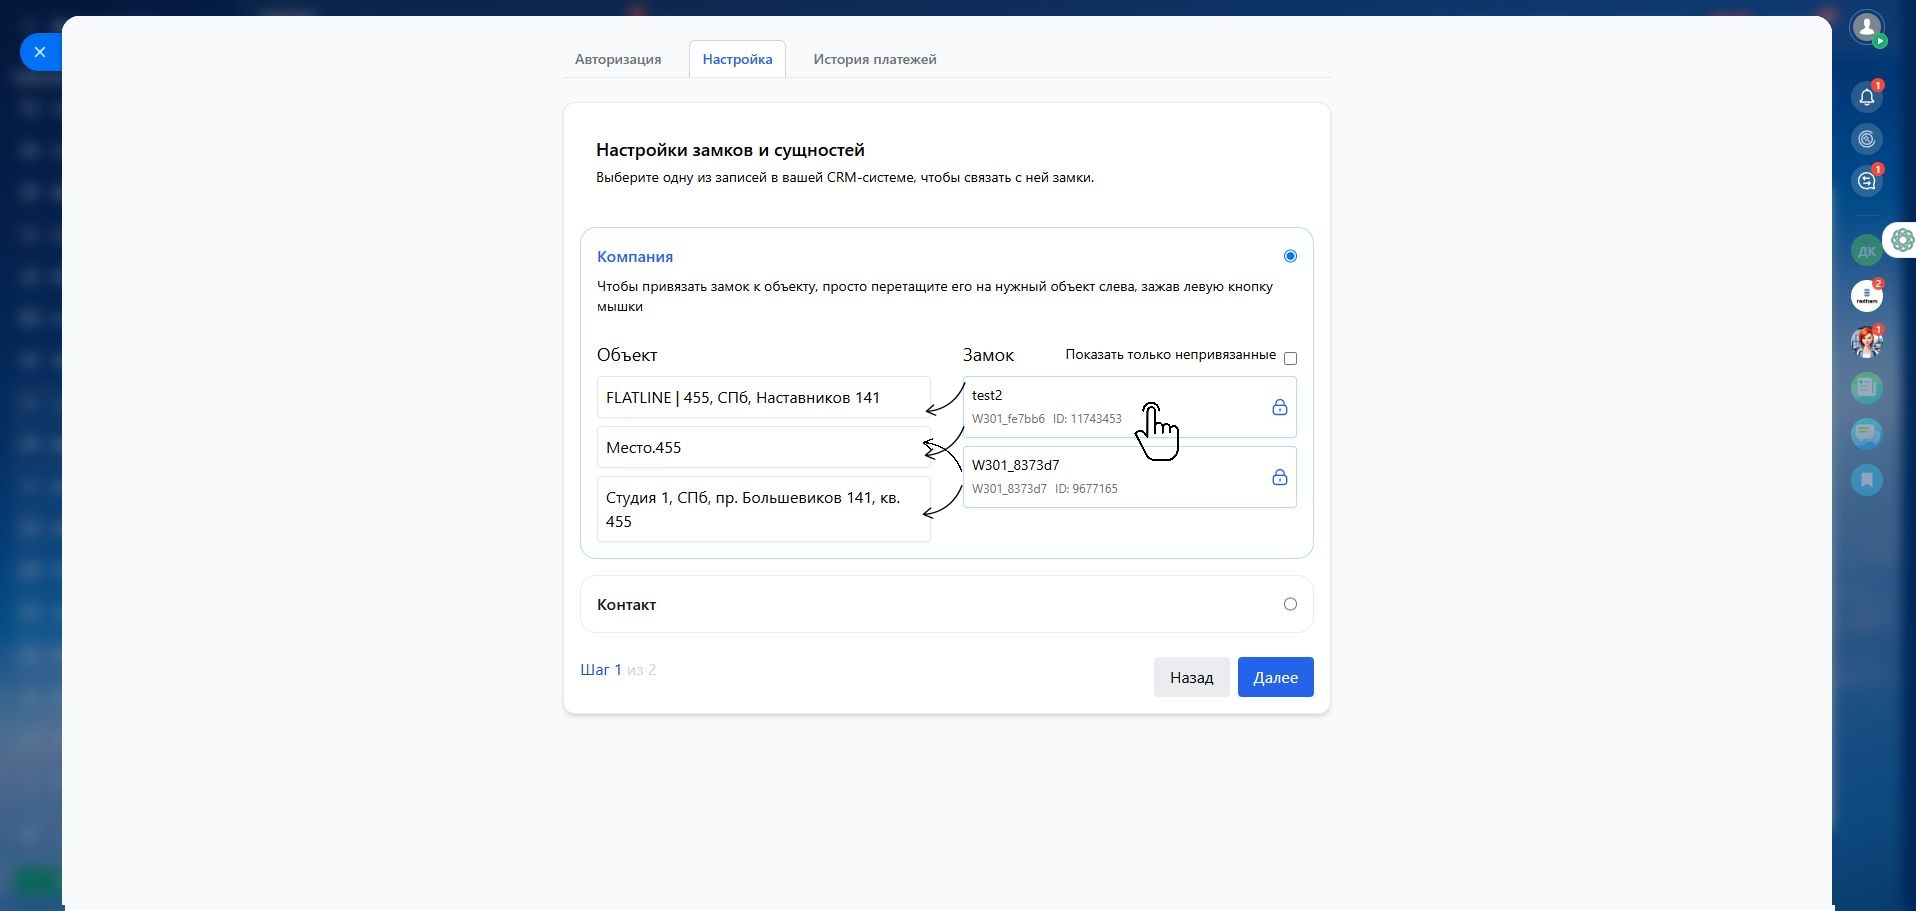Open the chat bubbles icon in the sidebar
The width and height of the screenshot is (1916, 911).
coord(1866,434)
